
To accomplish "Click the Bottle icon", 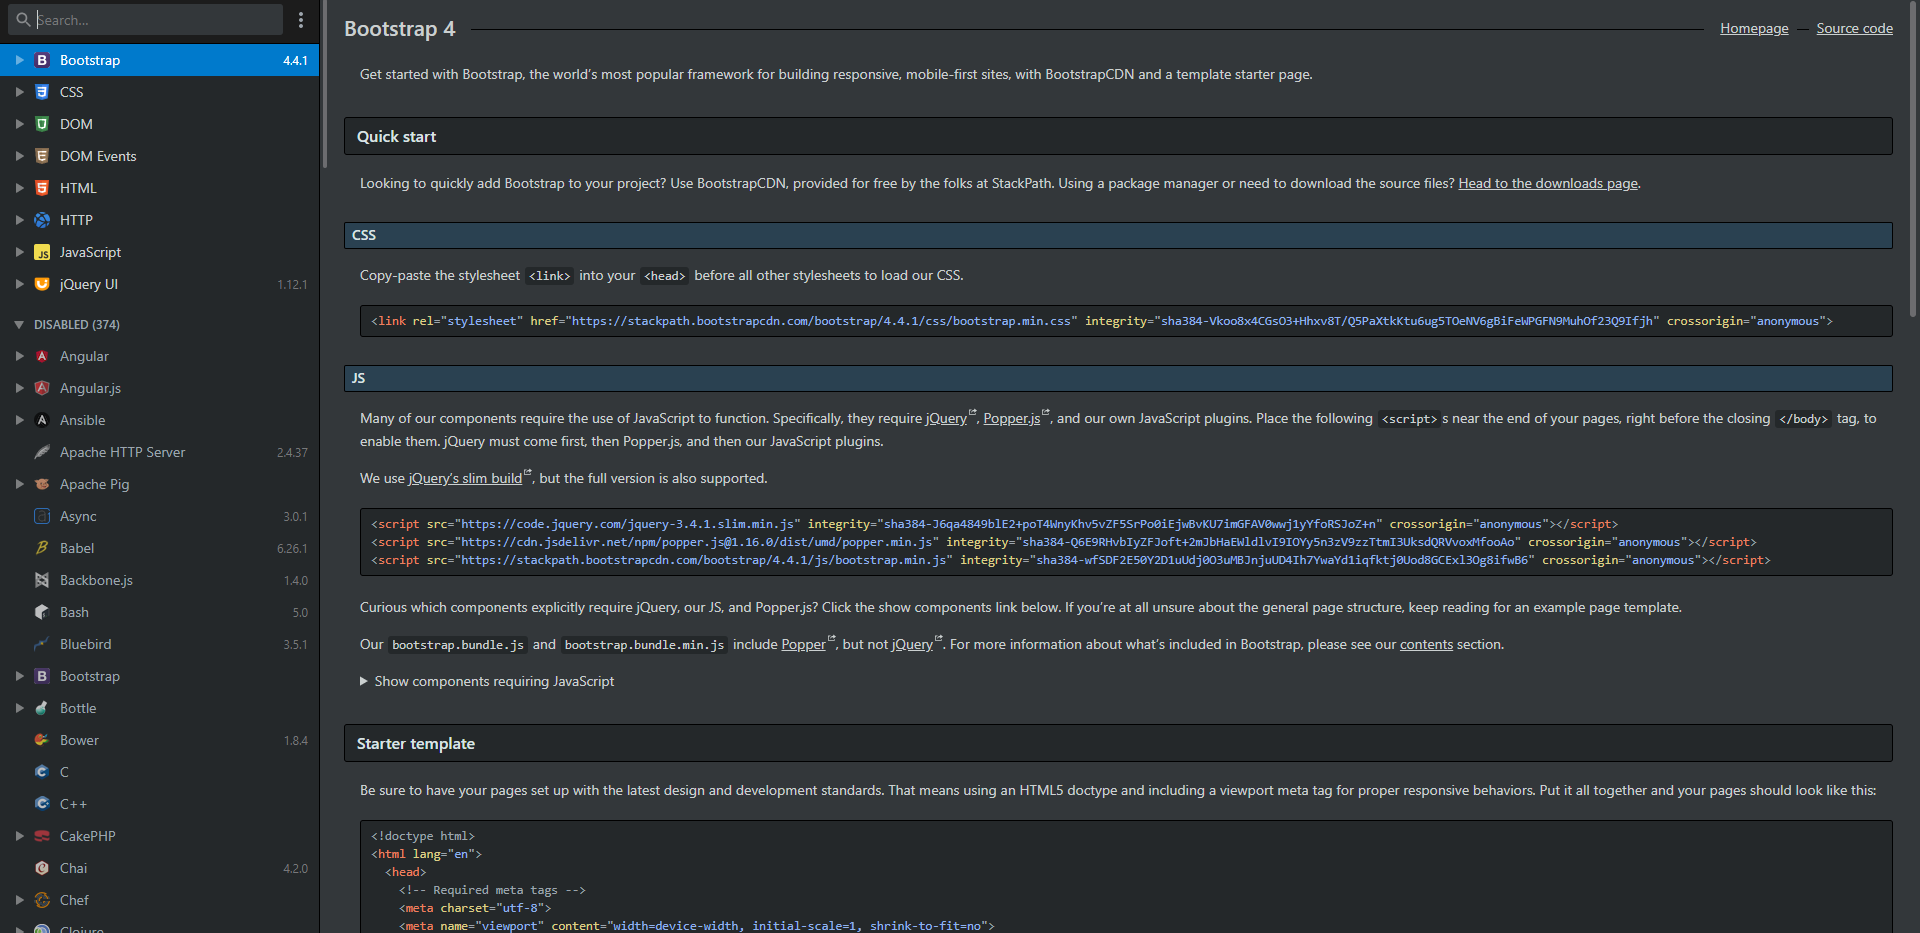I will point(42,708).
